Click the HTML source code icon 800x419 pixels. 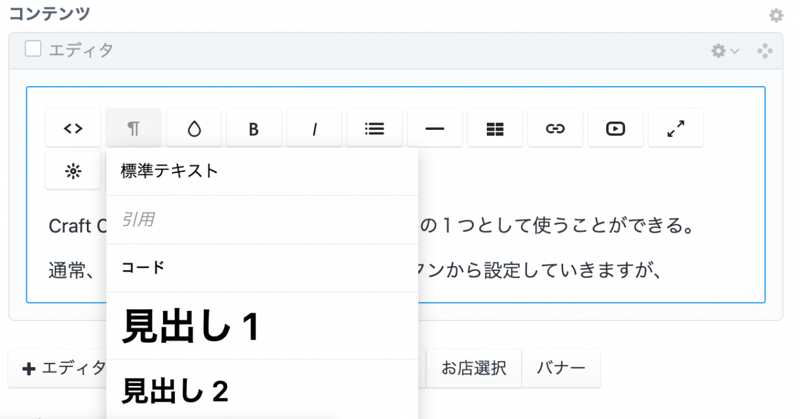(x=73, y=128)
